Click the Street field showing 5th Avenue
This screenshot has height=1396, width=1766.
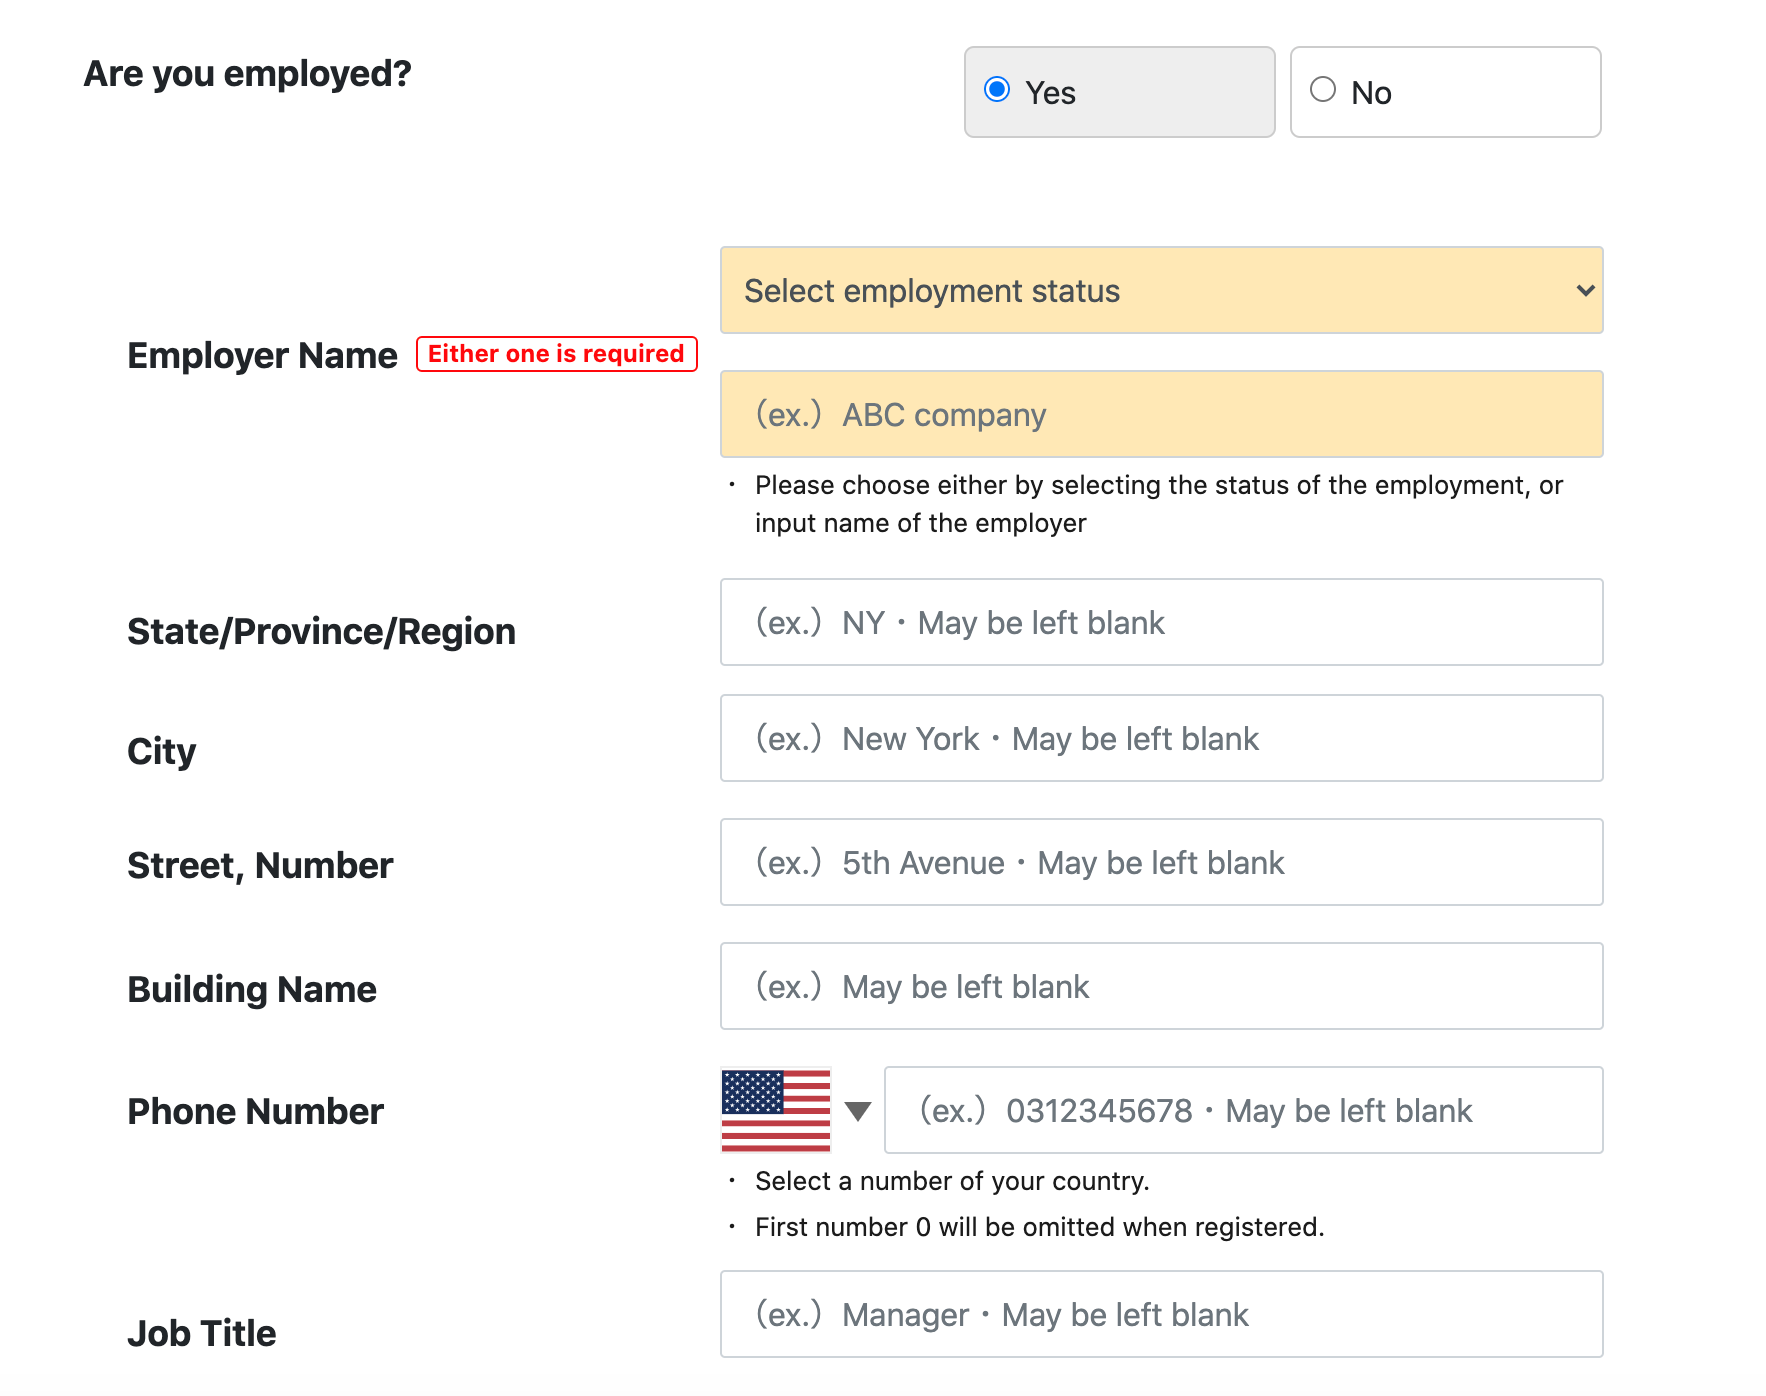click(1161, 862)
